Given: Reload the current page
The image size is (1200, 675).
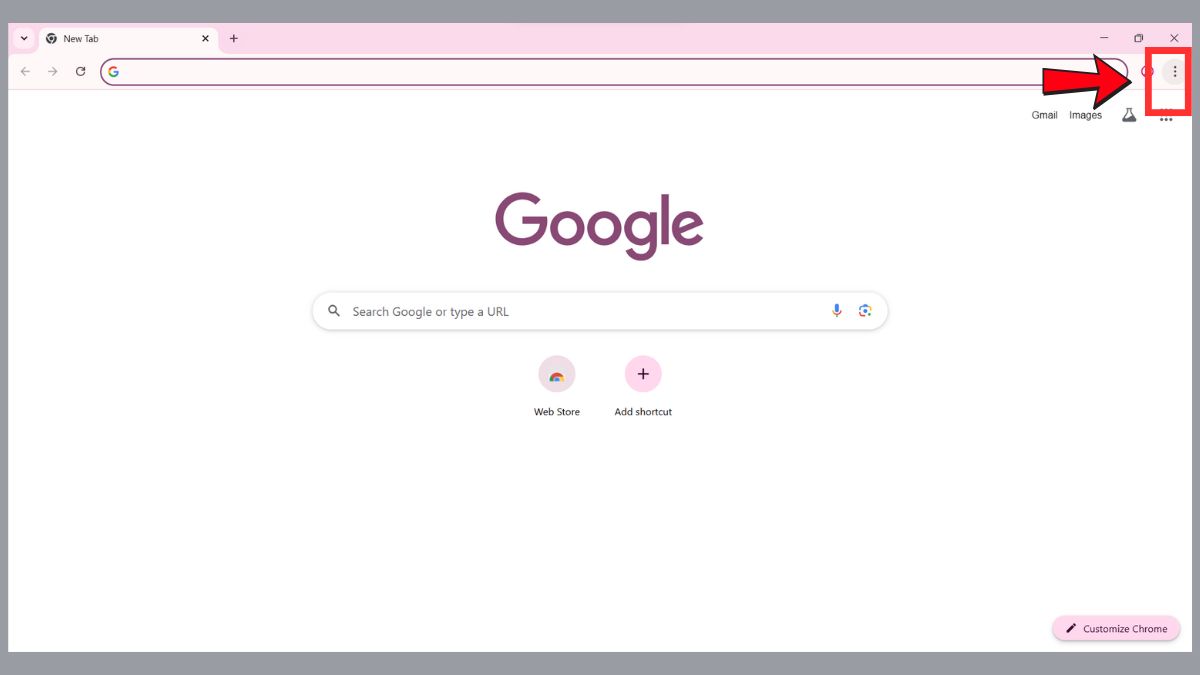Looking at the screenshot, I should pos(81,71).
